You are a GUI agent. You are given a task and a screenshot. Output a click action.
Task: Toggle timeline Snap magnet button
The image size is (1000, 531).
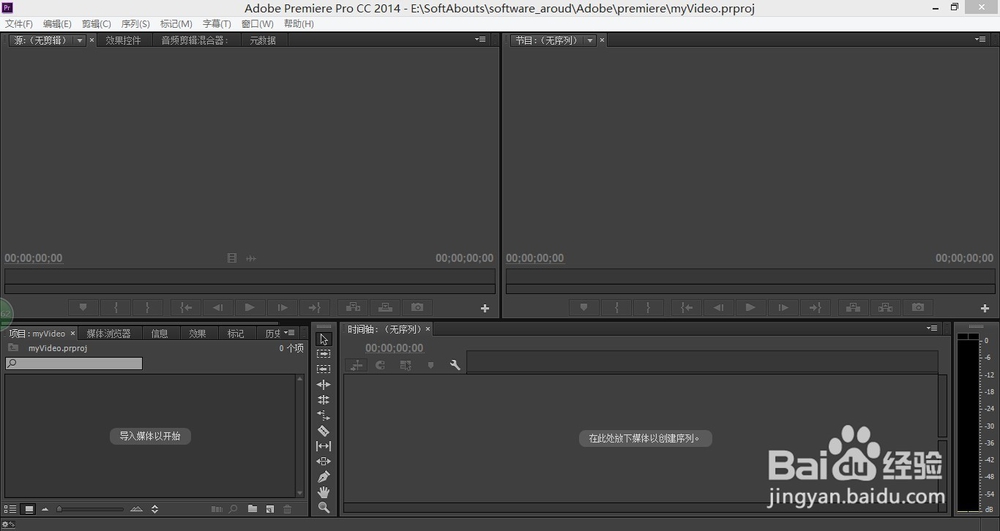[381, 365]
